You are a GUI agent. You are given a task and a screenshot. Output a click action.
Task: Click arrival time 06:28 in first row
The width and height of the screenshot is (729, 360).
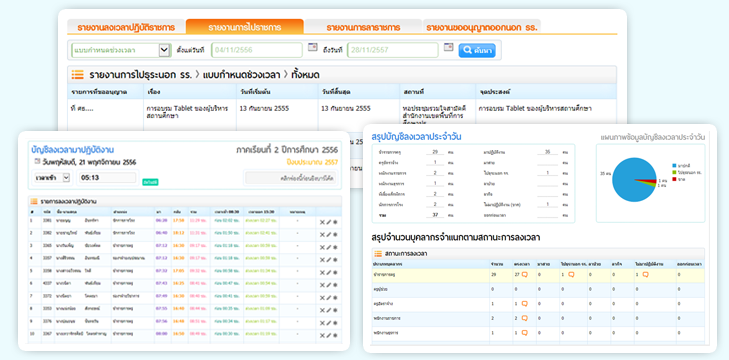[x=161, y=220]
